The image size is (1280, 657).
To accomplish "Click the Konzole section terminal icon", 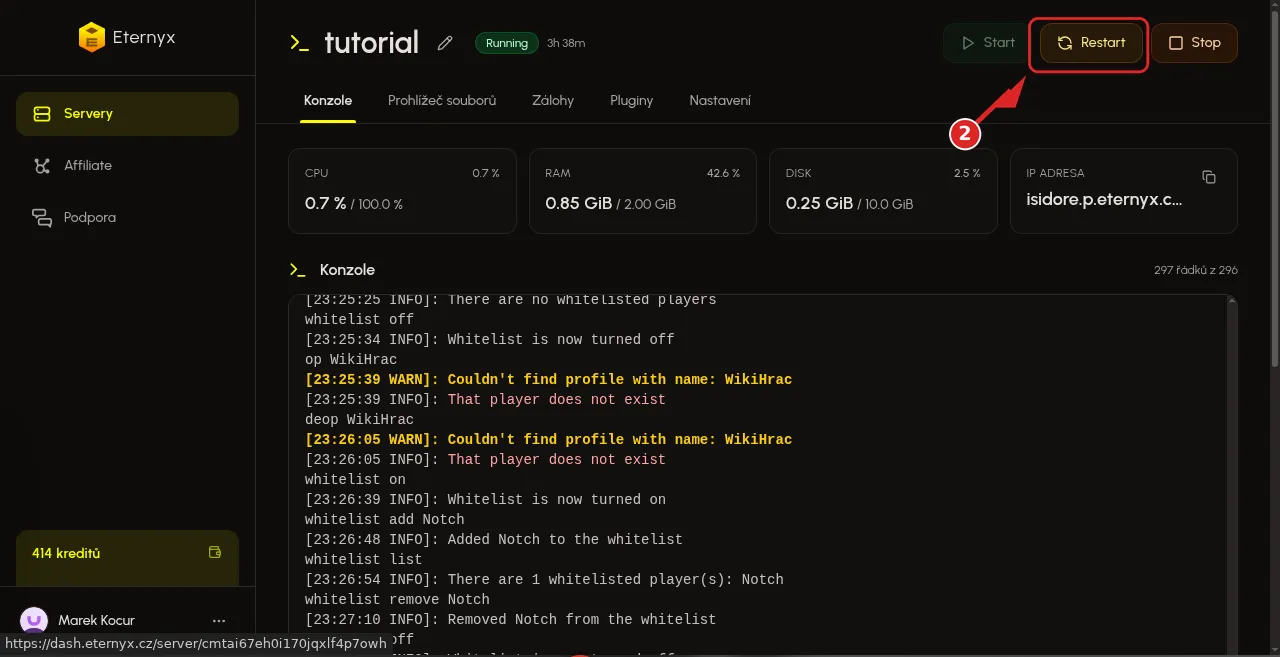I will pyautogui.click(x=297, y=270).
